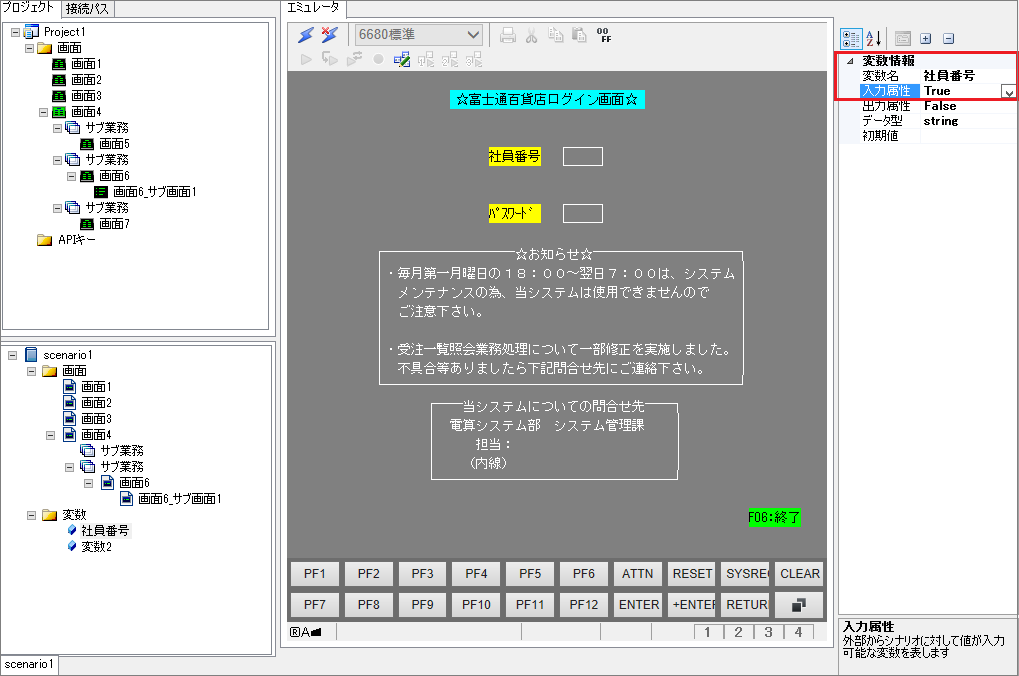Click status bar session number 3
1019x676 pixels.
point(768,632)
